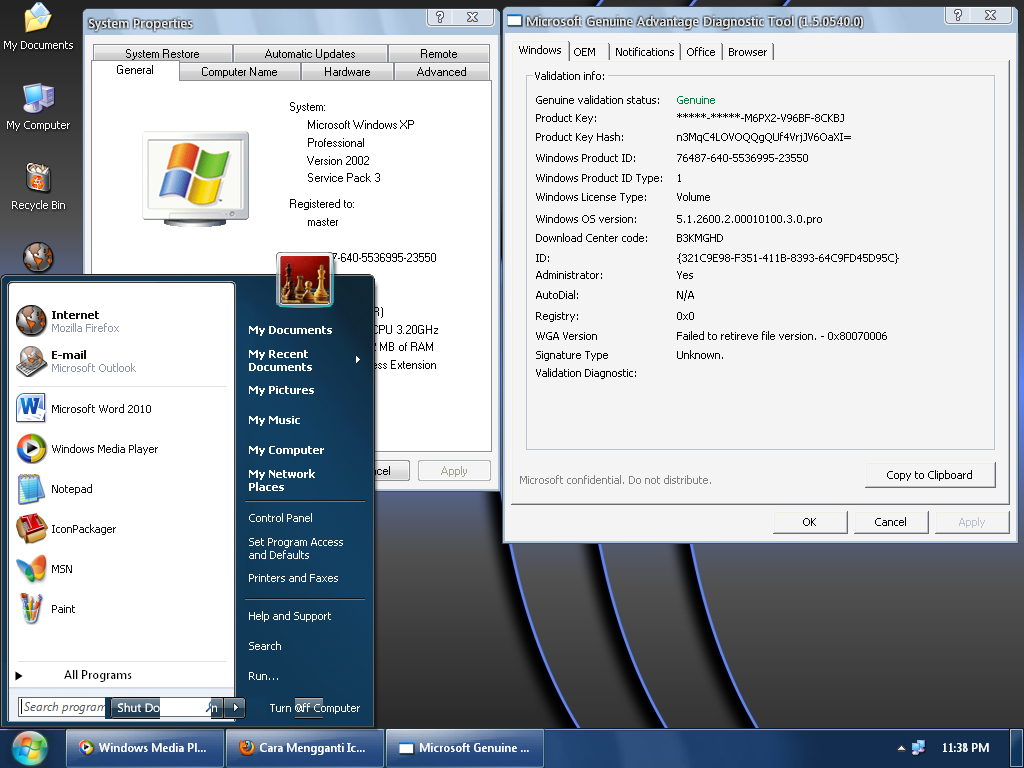Switch to System Restore tab

click(162, 54)
